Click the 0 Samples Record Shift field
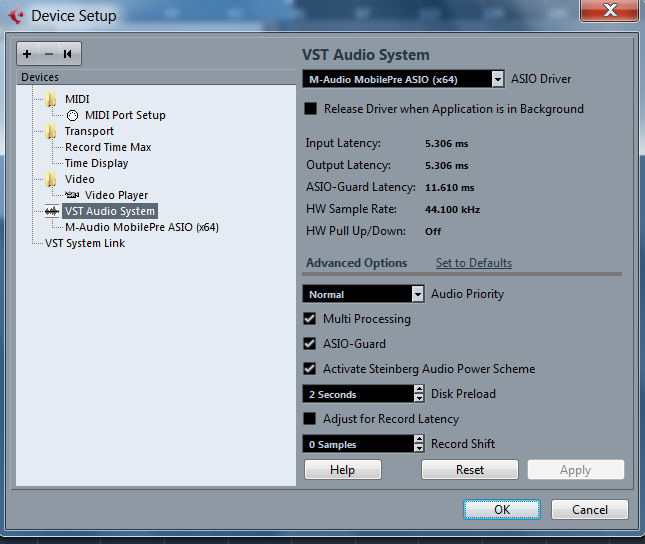The height and width of the screenshot is (544, 645). point(358,444)
